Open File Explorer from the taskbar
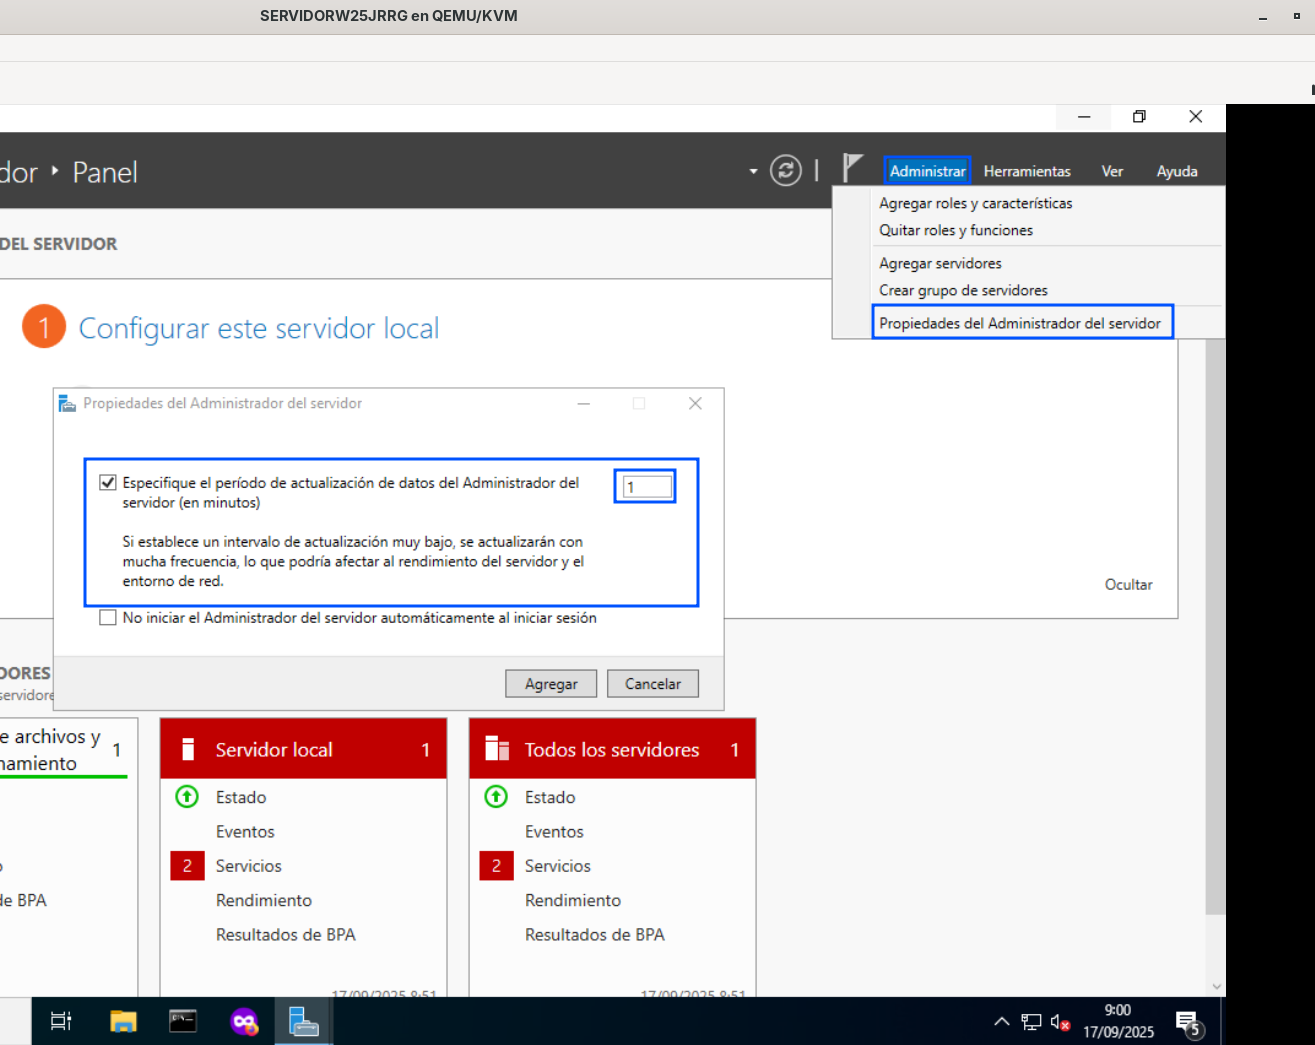The image size is (1315, 1045). coord(123,1021)
